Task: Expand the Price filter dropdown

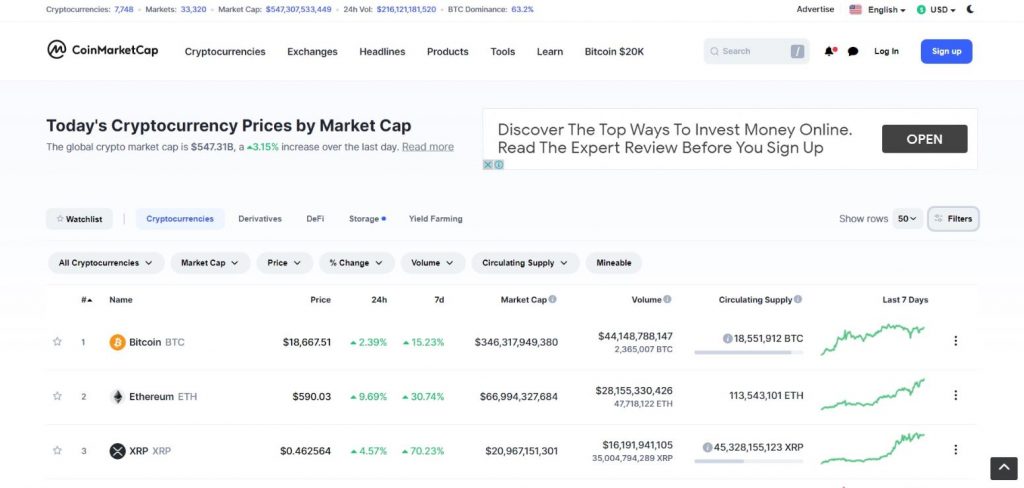Action: 285,263
